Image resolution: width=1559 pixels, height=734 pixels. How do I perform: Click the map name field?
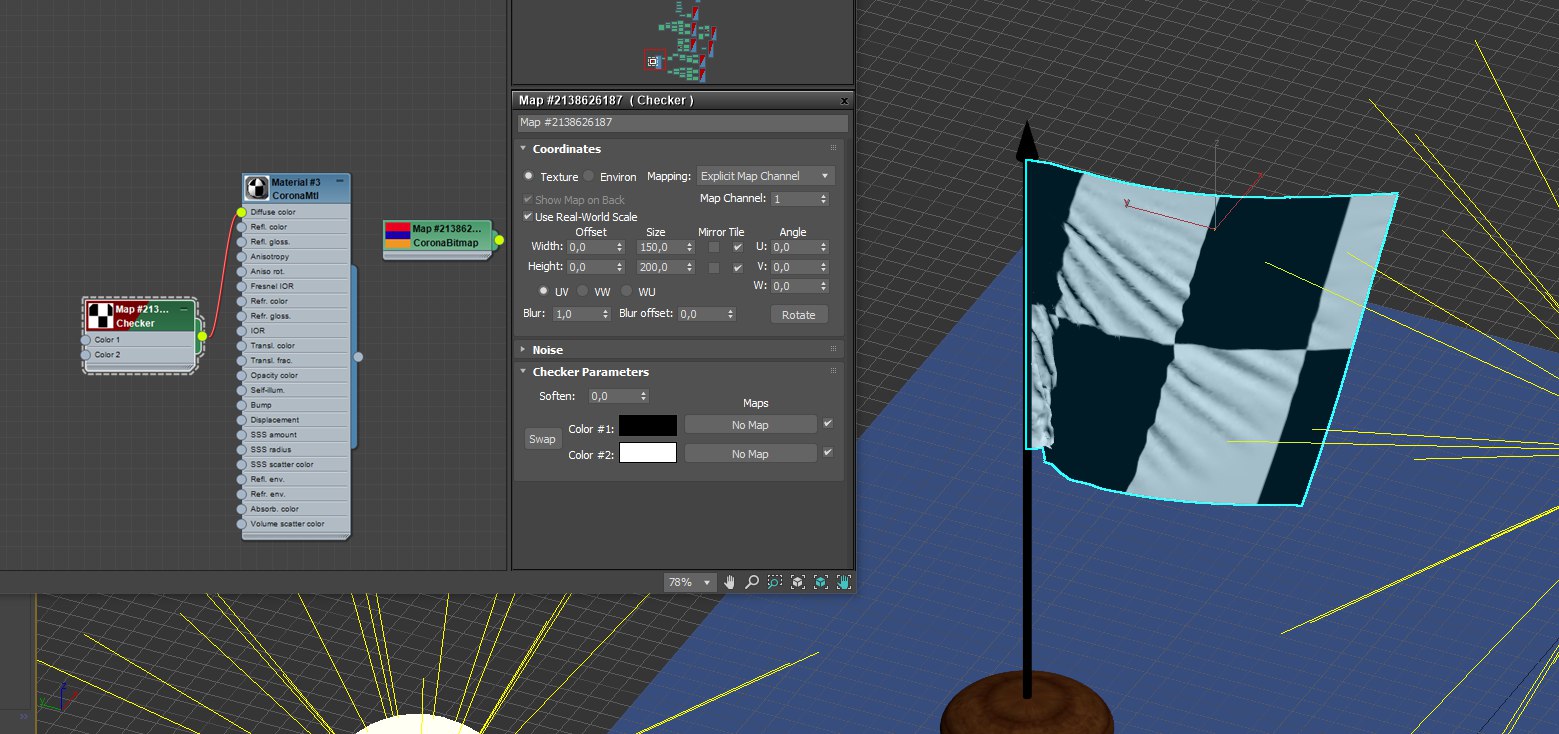tap(682, 122)
